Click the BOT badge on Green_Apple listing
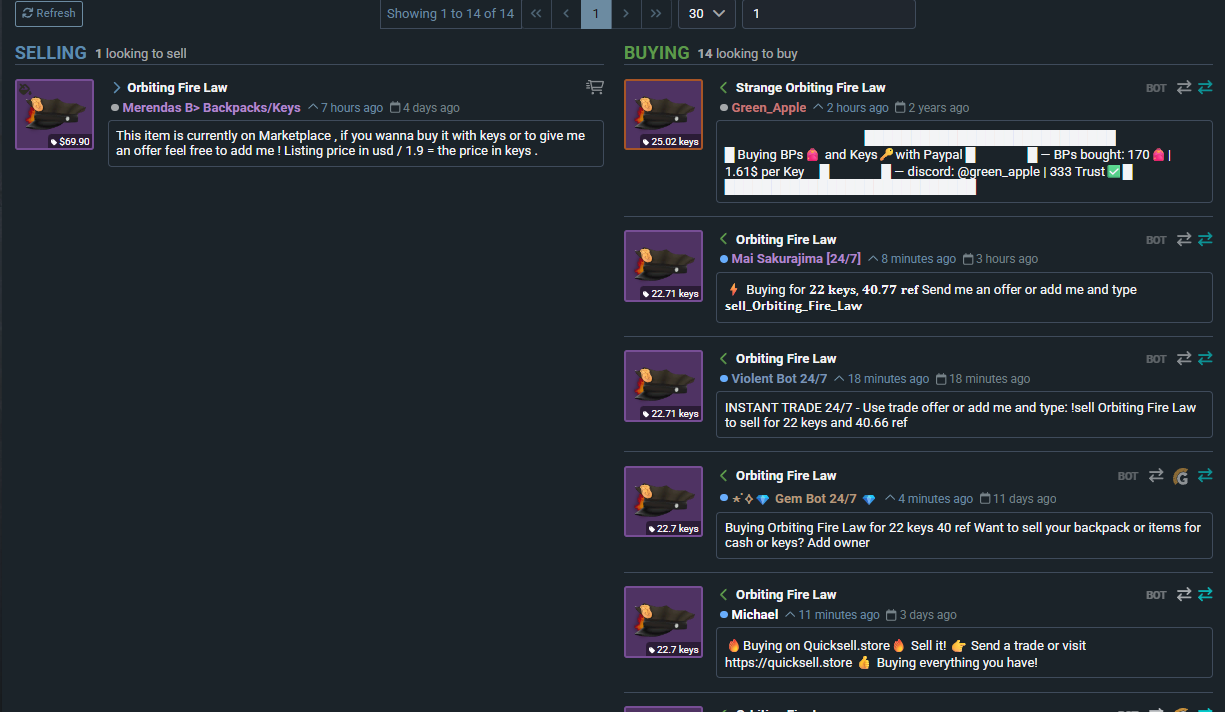Screen dimensions: 1225x712 coord(1156,88)
